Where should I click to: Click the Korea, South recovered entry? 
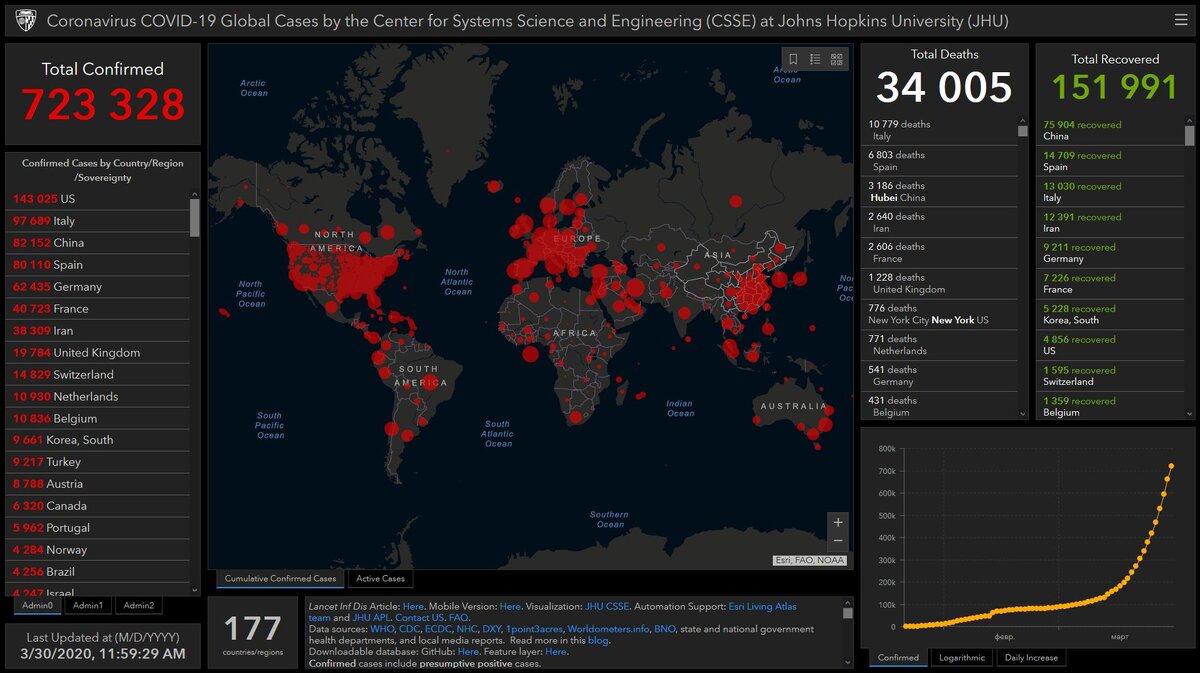click(1110, 314)
